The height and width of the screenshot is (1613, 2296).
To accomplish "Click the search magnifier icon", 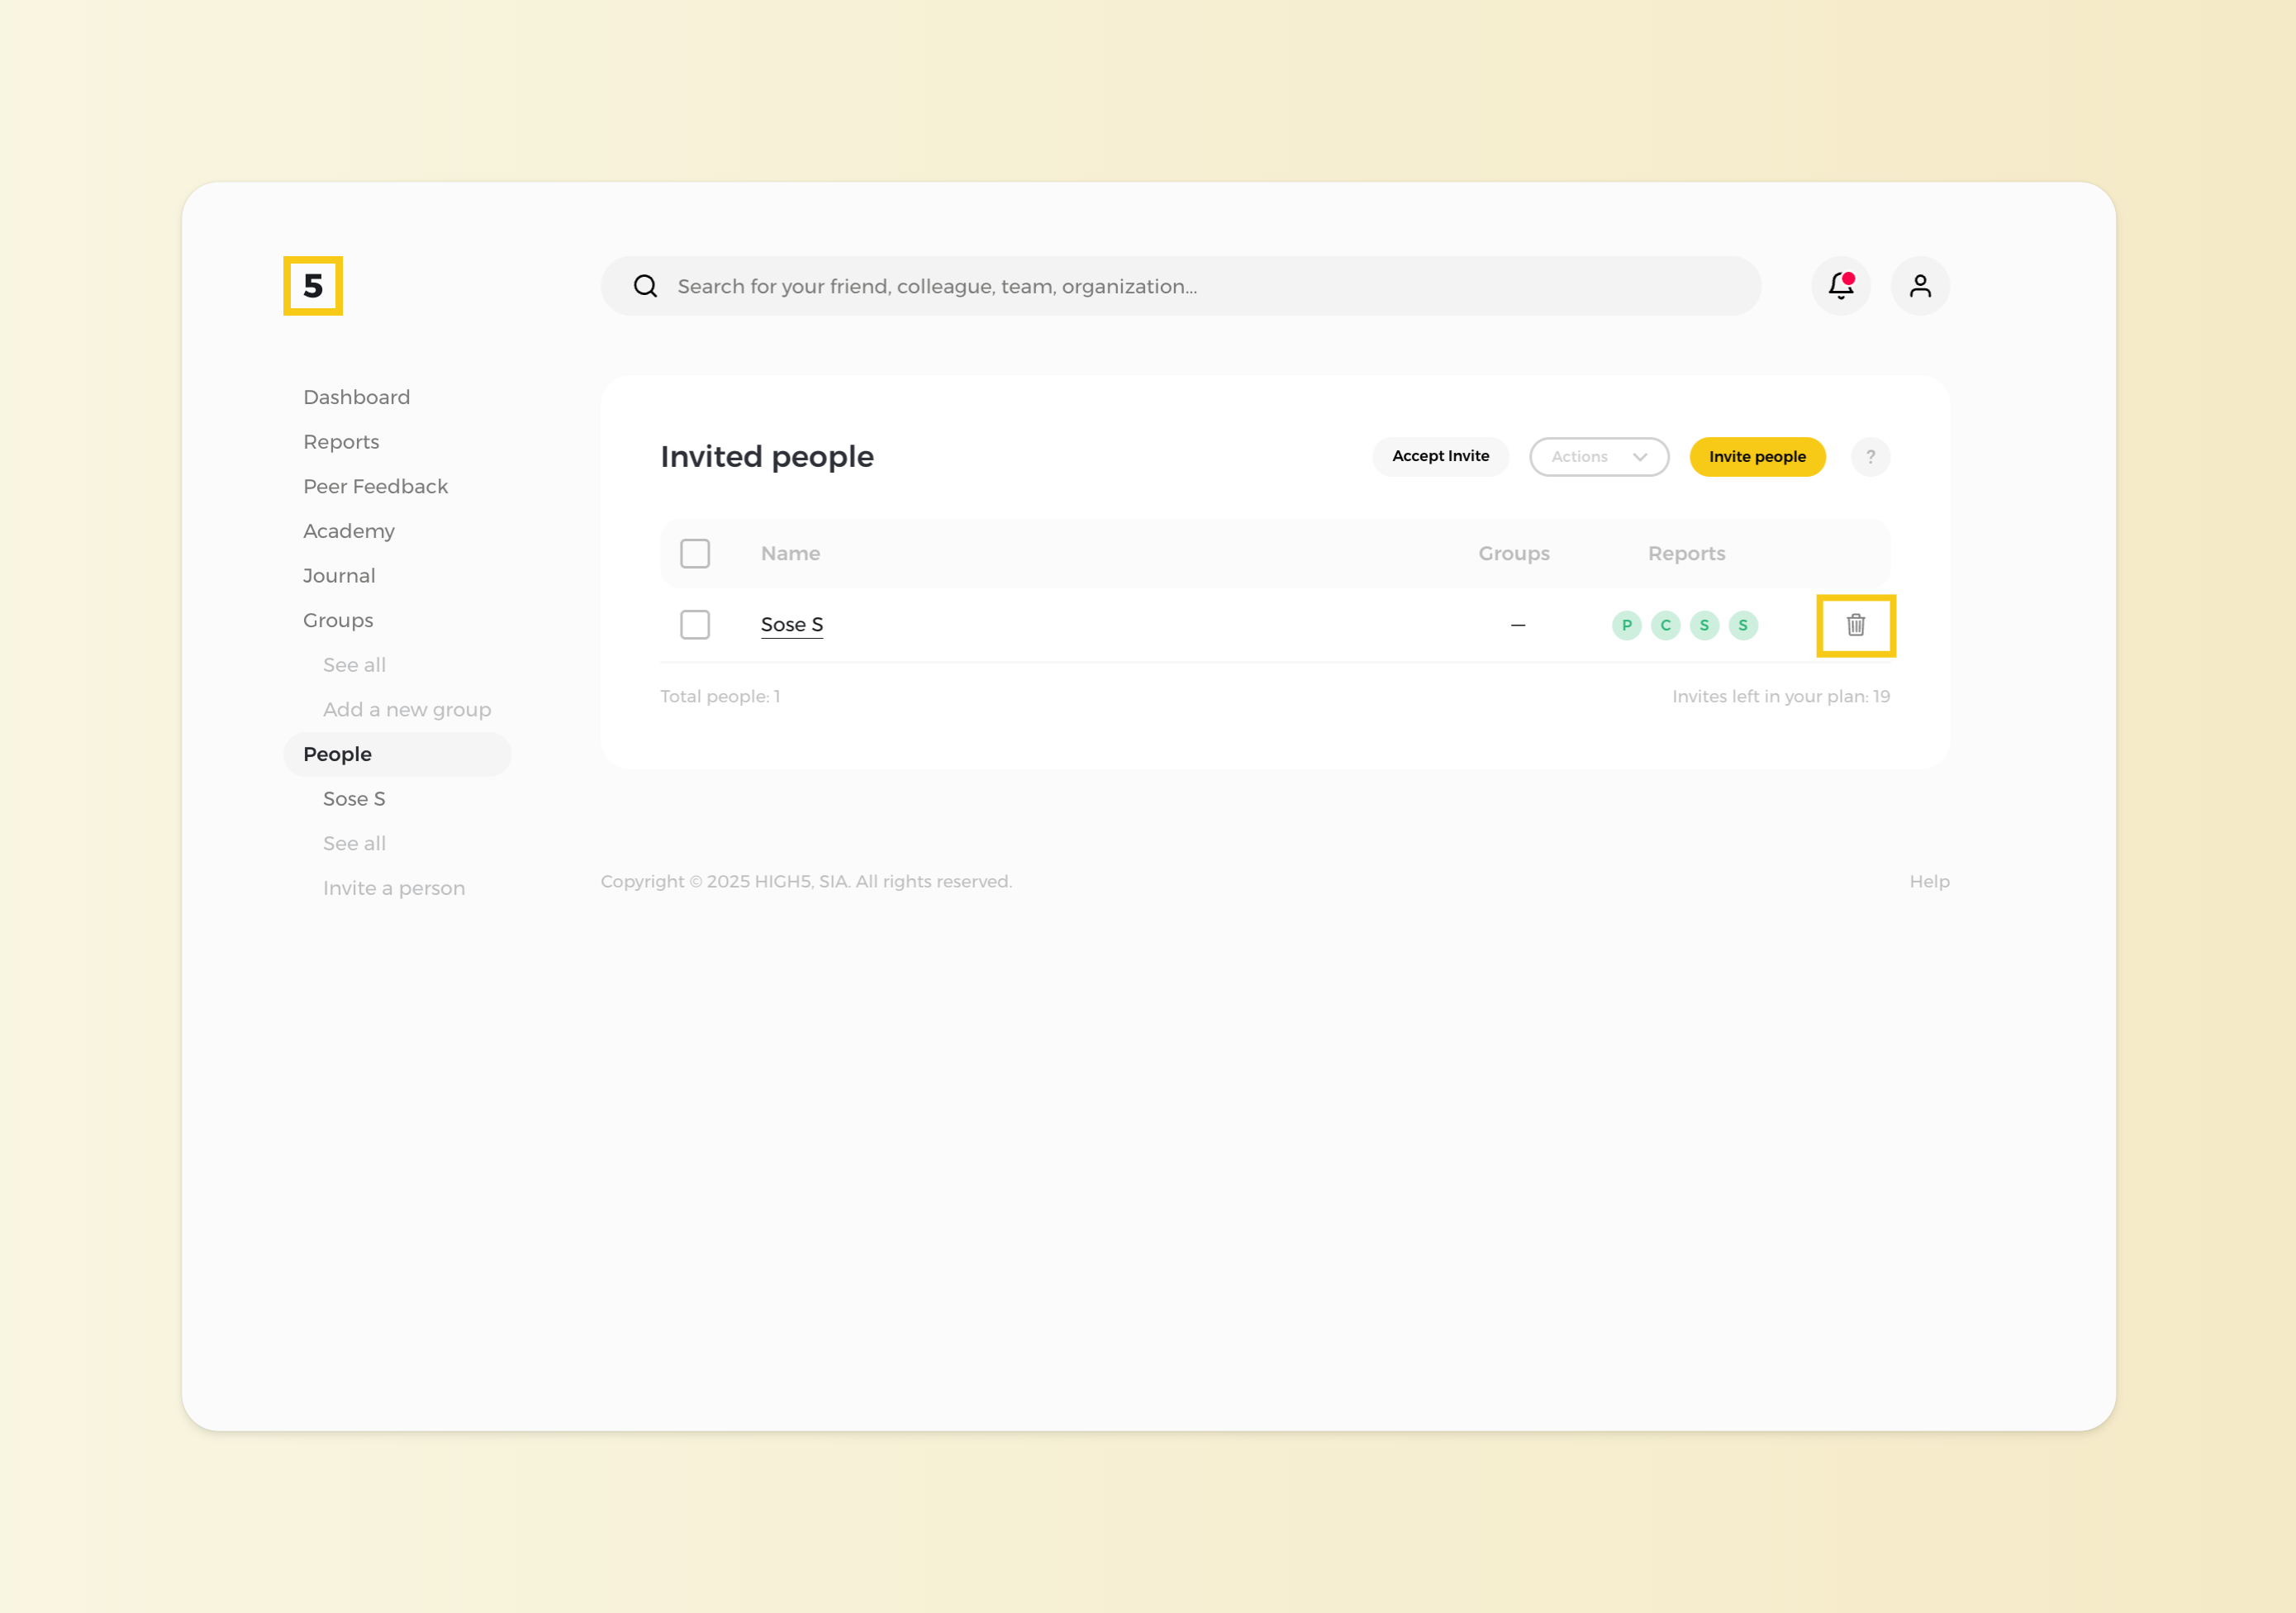I will (645, 286).
